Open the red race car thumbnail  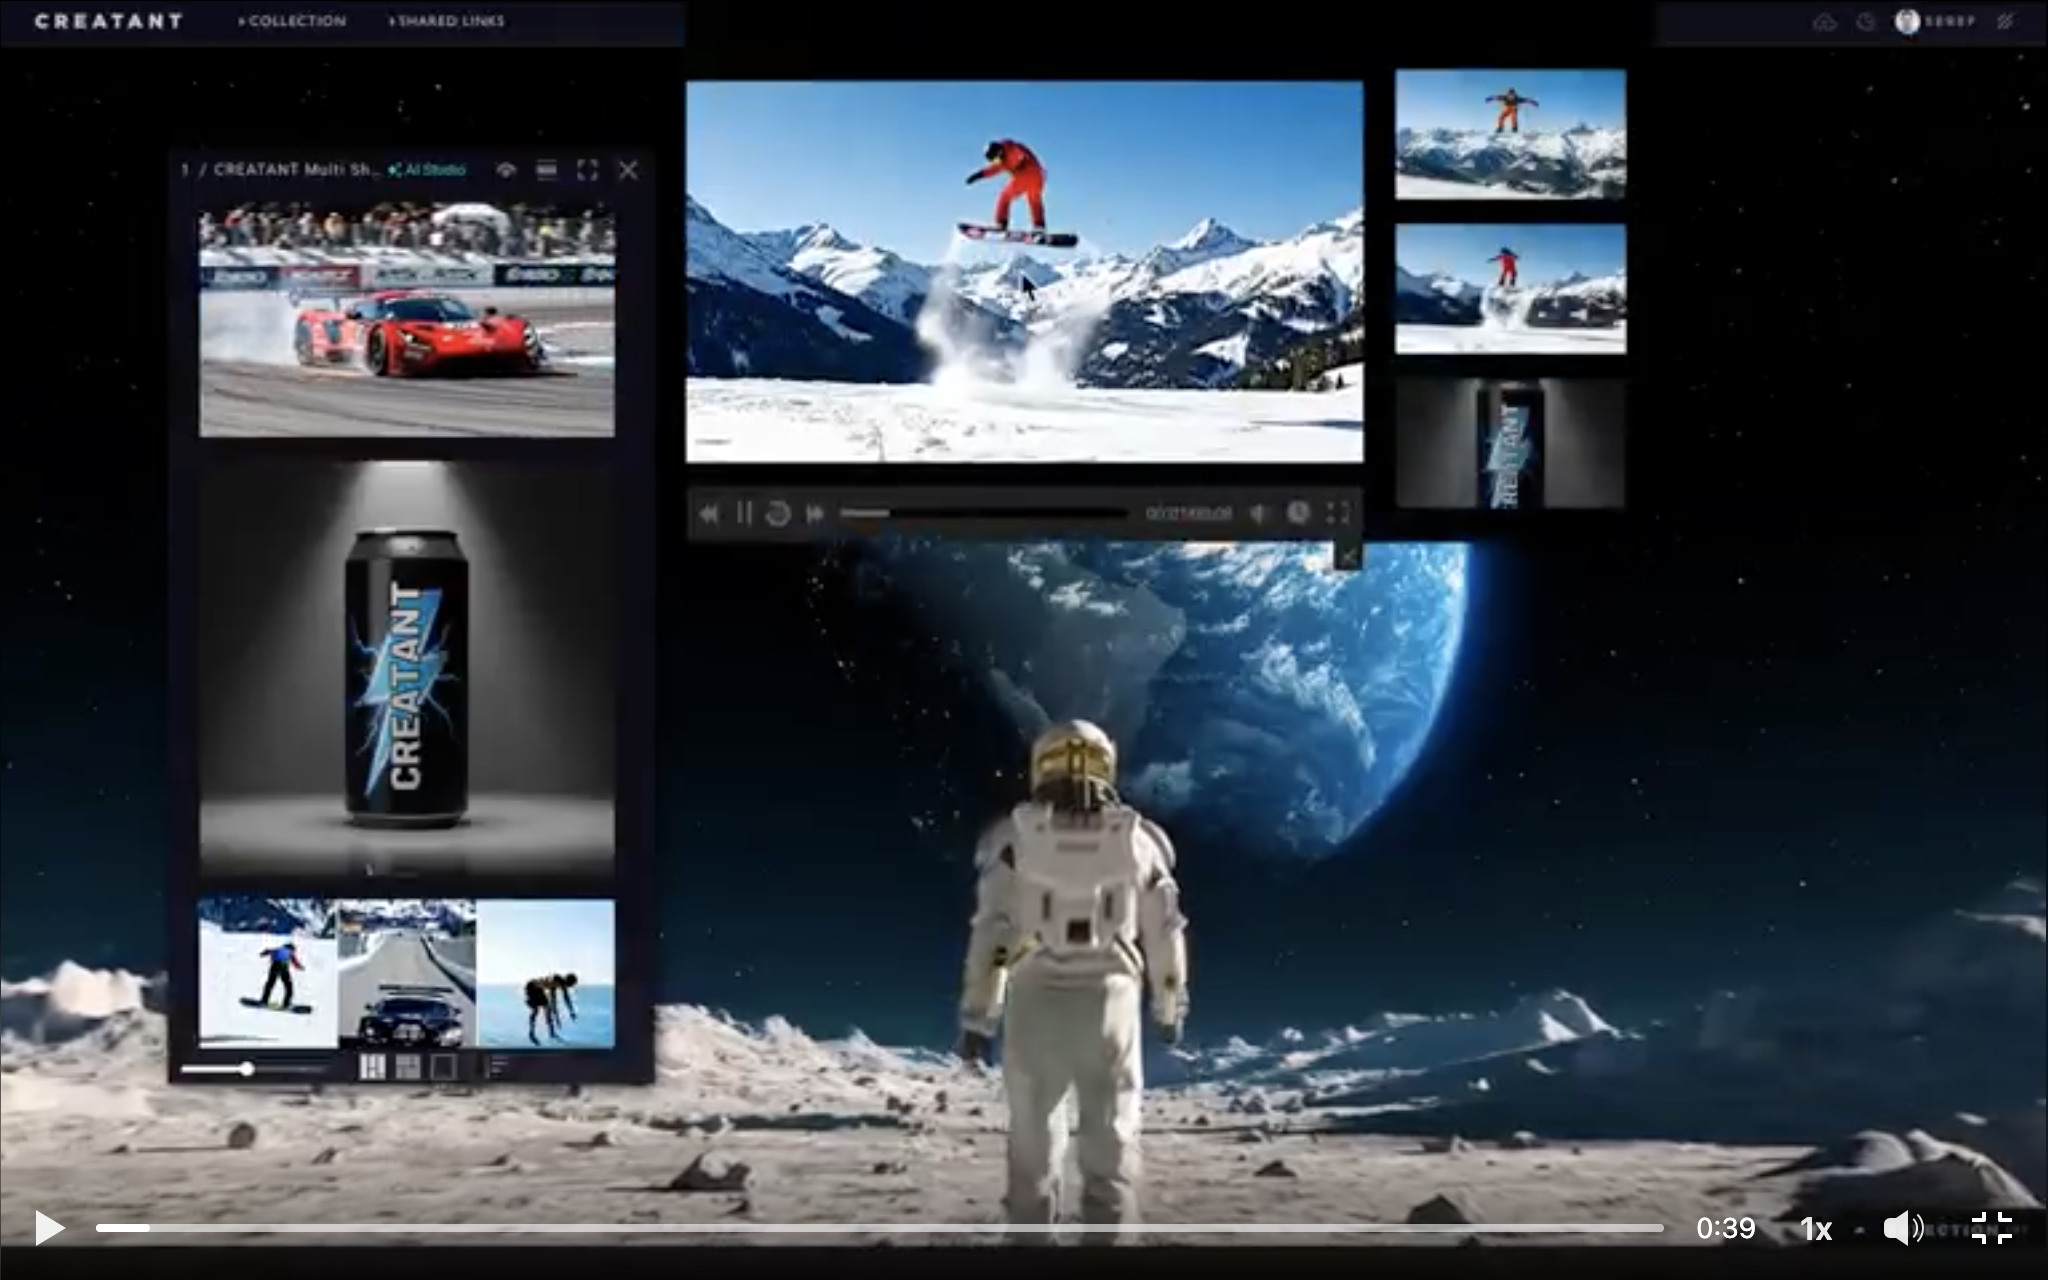406,320
